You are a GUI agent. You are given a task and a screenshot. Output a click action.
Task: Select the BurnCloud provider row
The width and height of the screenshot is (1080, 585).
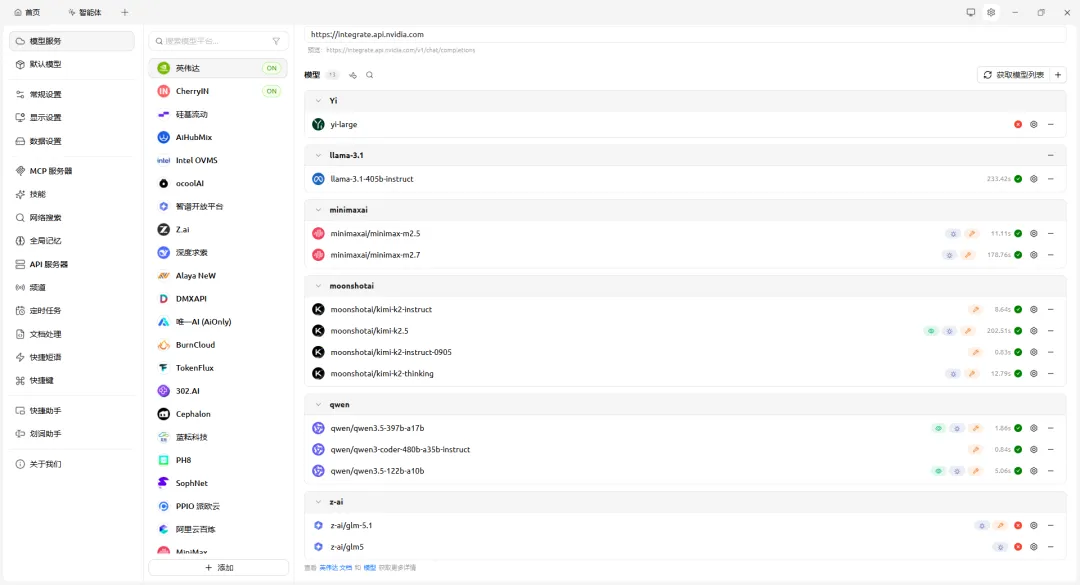click(218, 345)
